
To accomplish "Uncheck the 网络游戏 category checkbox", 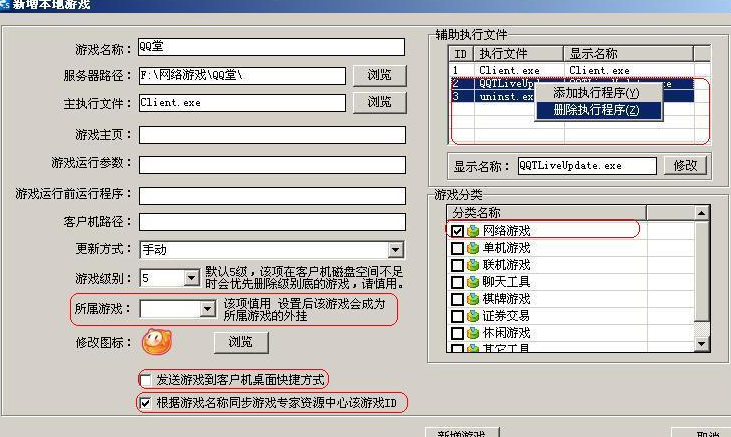I will [457, 231].
